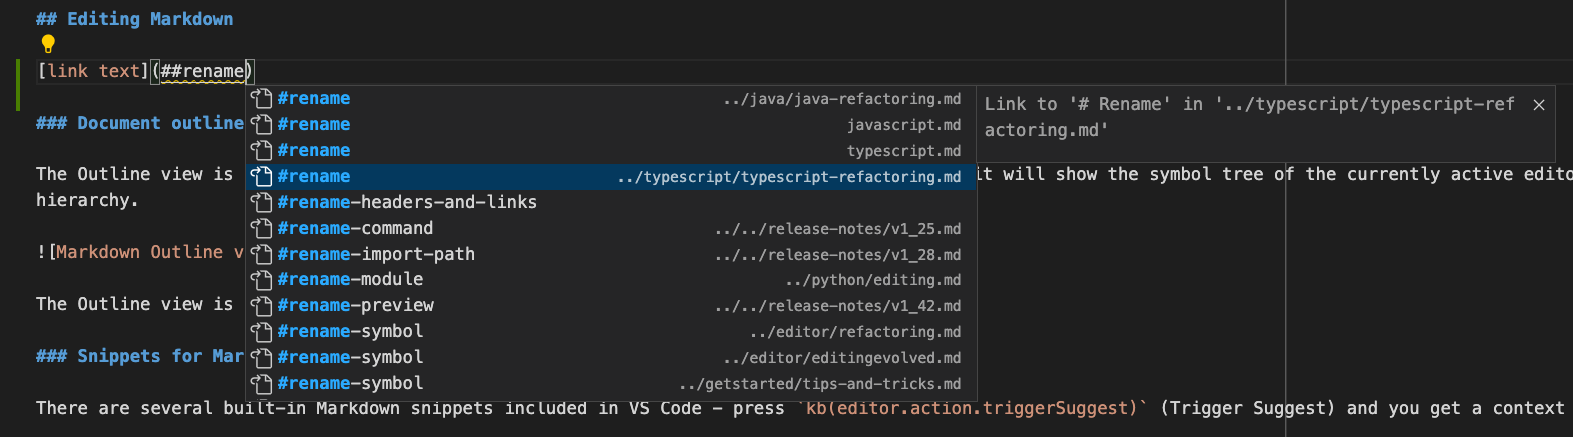Click the icon beside the javascript.md #rename suggestion
1573x437 pixels.
(262, 124)
